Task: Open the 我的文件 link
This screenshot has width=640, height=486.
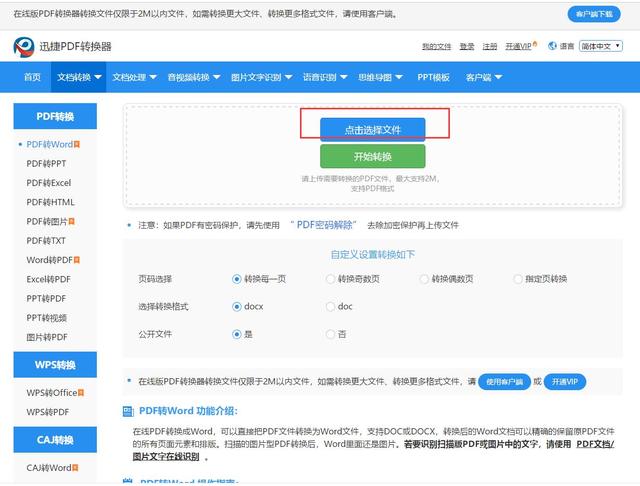Action: pyautogui.click(x=436, y=47)
